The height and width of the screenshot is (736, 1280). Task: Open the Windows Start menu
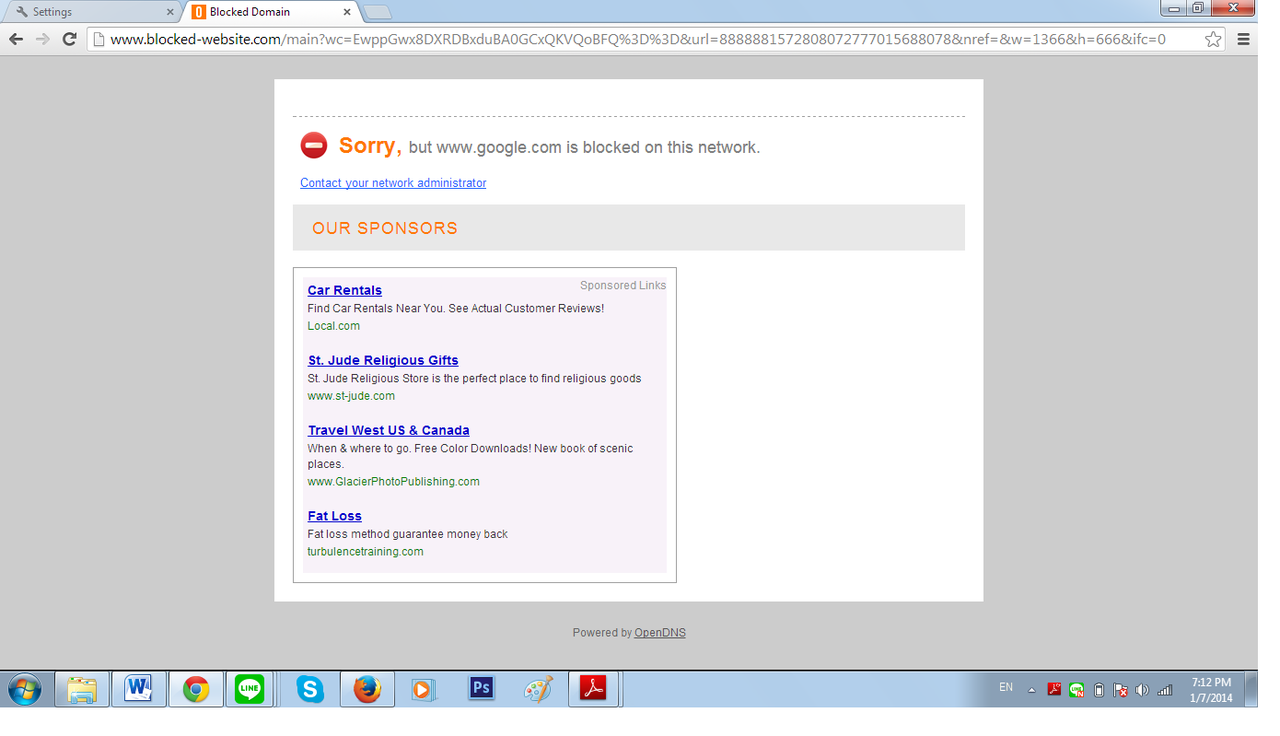25,690
